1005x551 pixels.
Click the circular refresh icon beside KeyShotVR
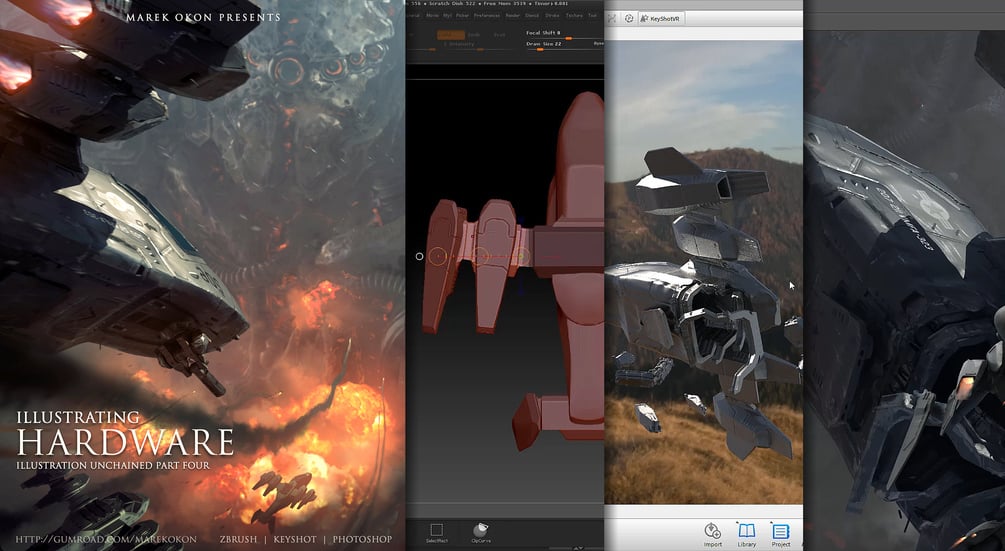pyautogui.click(x=629, y=19)
